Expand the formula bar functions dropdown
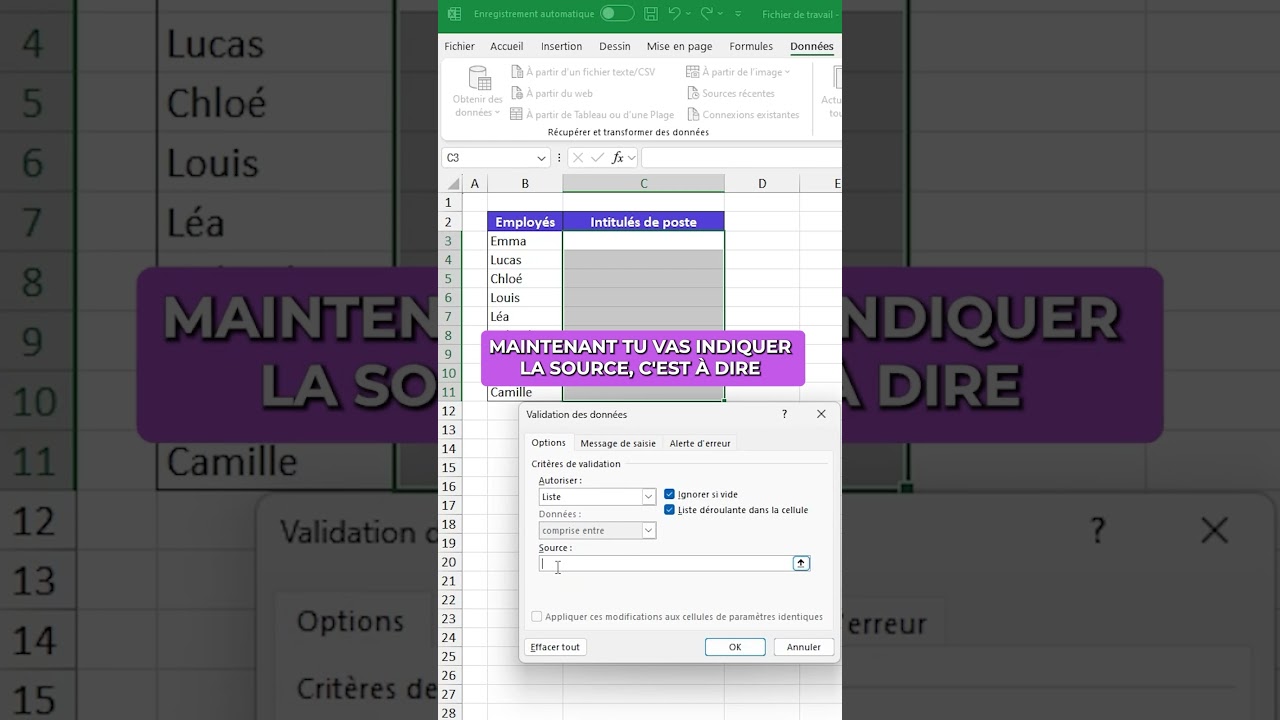Screen dimensions: 1280x720 (632, 158)
